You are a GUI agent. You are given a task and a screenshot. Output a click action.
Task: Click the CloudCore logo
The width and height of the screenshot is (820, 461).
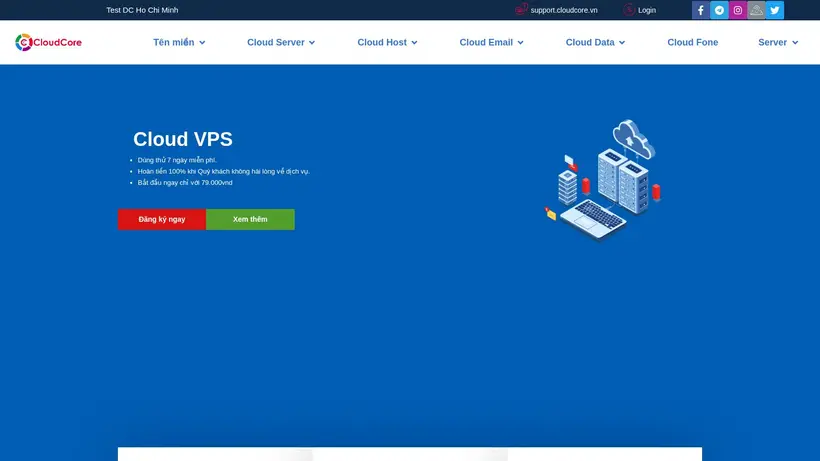pyautogui.click(x=48, y=42)
